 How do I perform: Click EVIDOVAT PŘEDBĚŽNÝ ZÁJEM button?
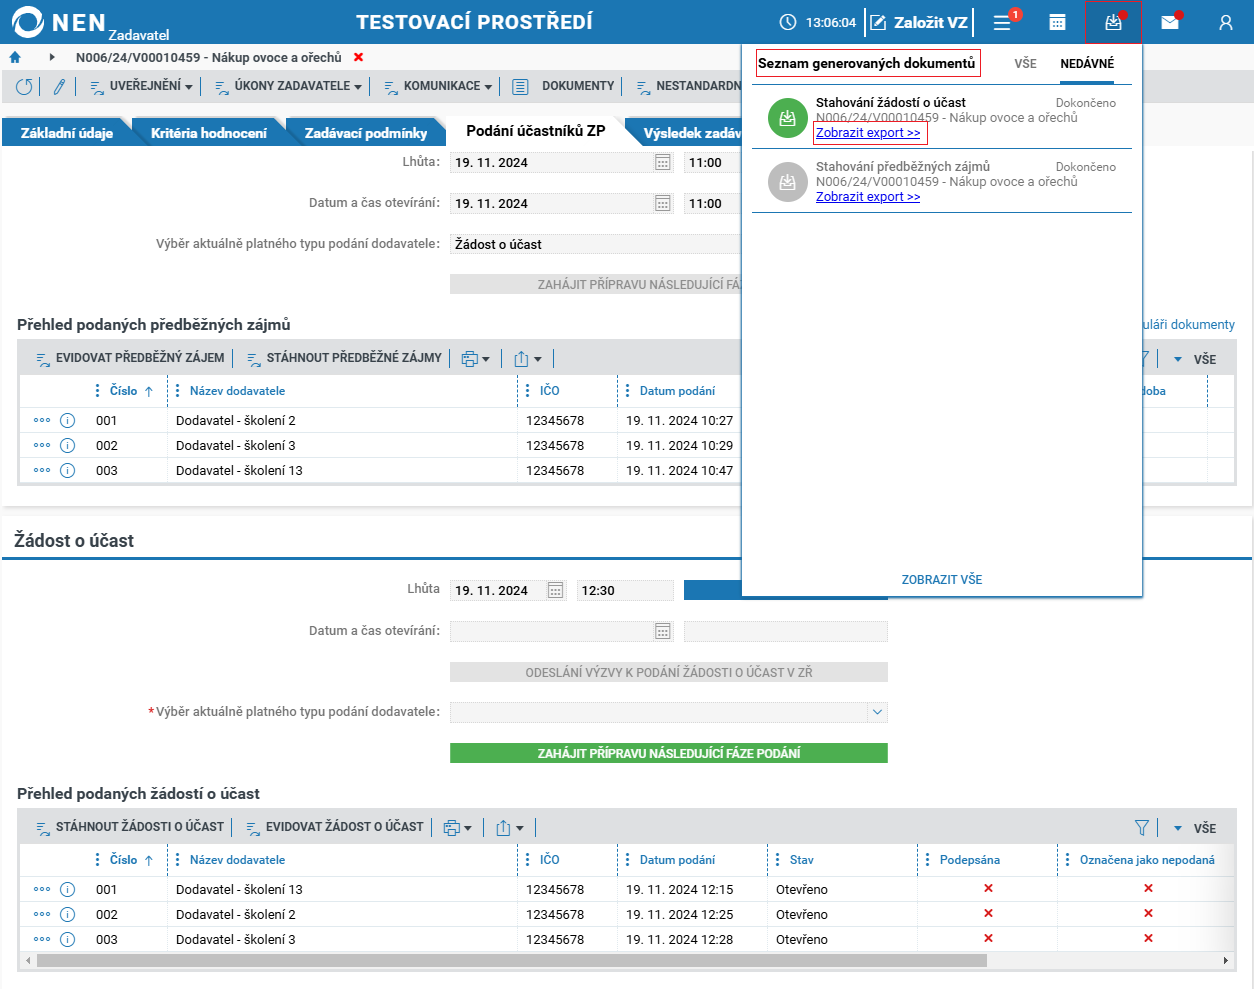click(x=130, y=358)
